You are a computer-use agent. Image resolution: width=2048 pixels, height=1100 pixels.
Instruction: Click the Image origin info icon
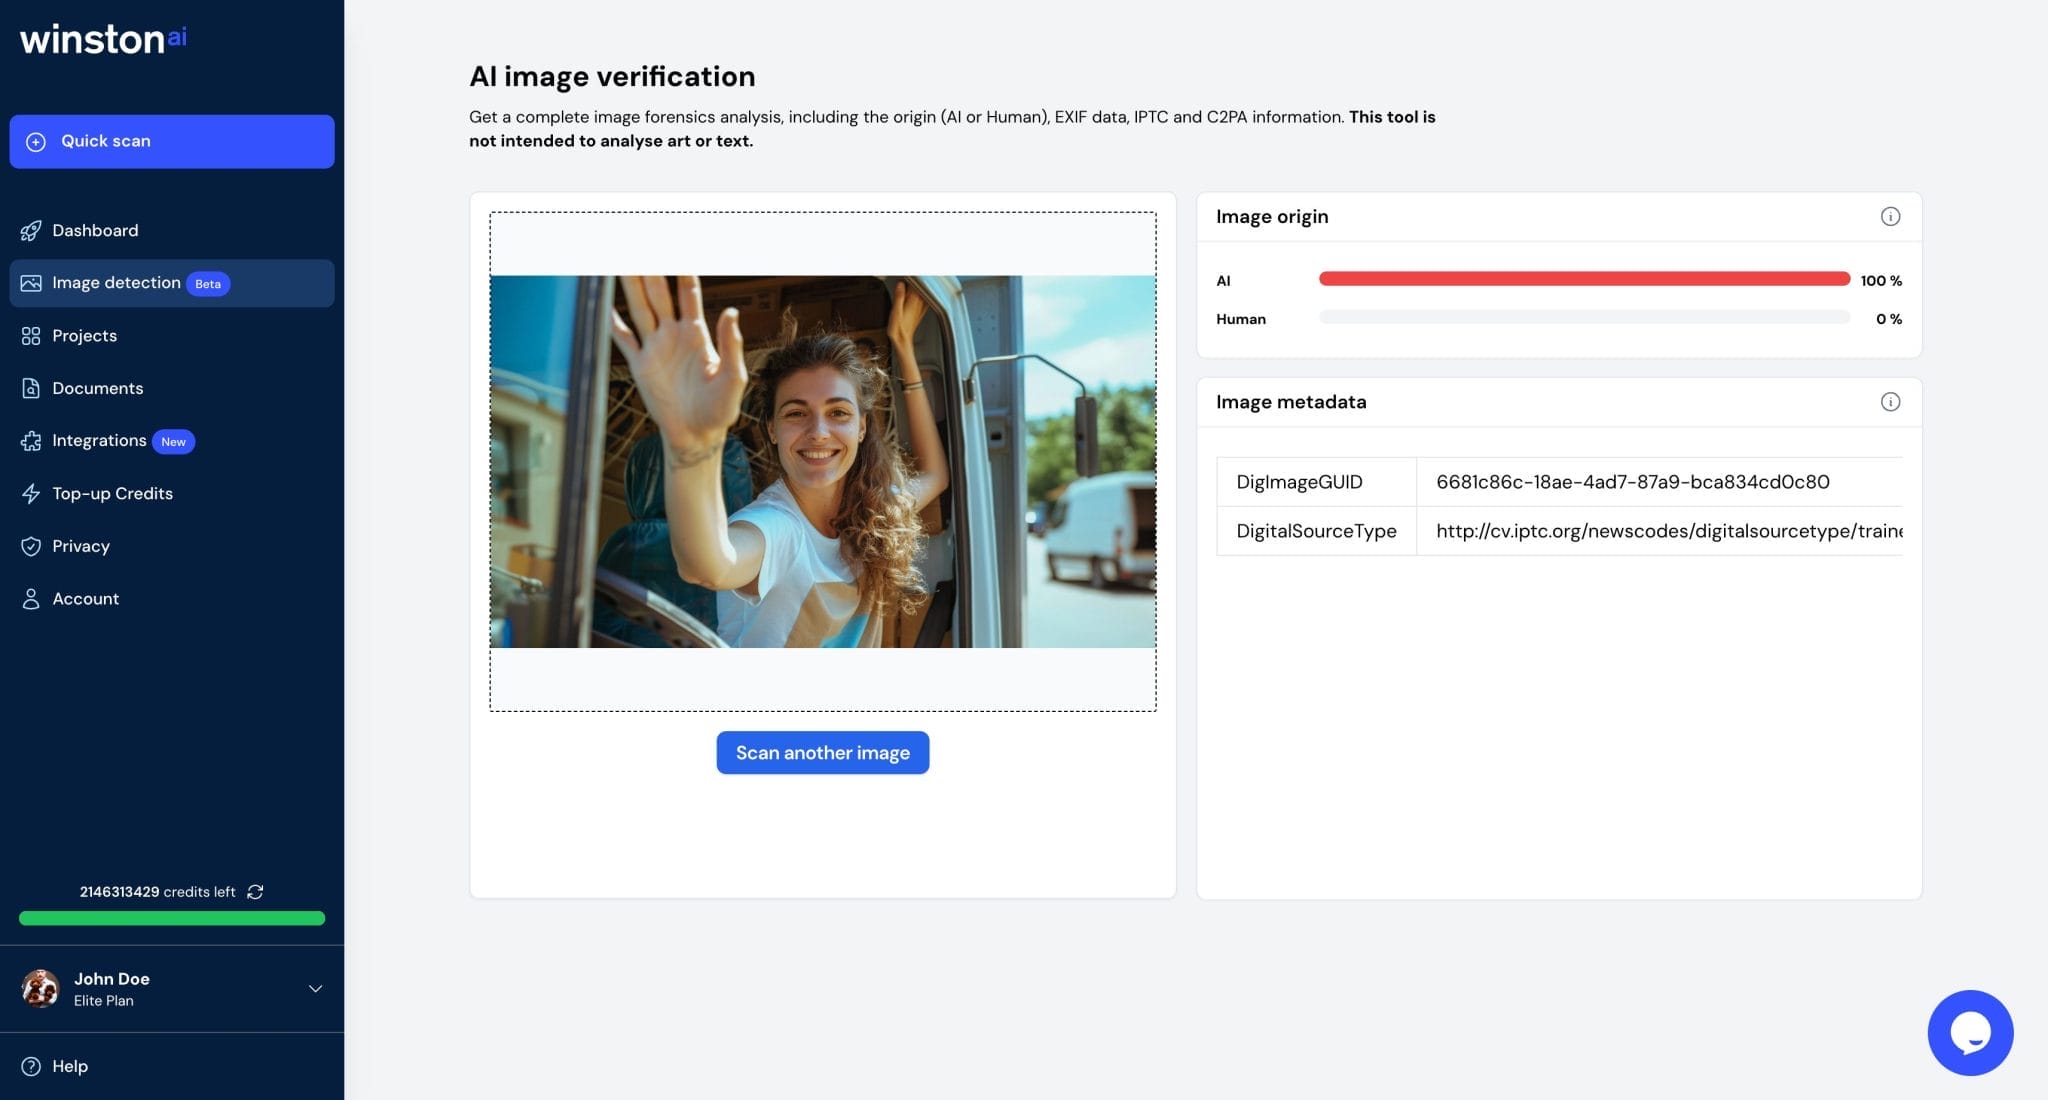coord(1890,214)
